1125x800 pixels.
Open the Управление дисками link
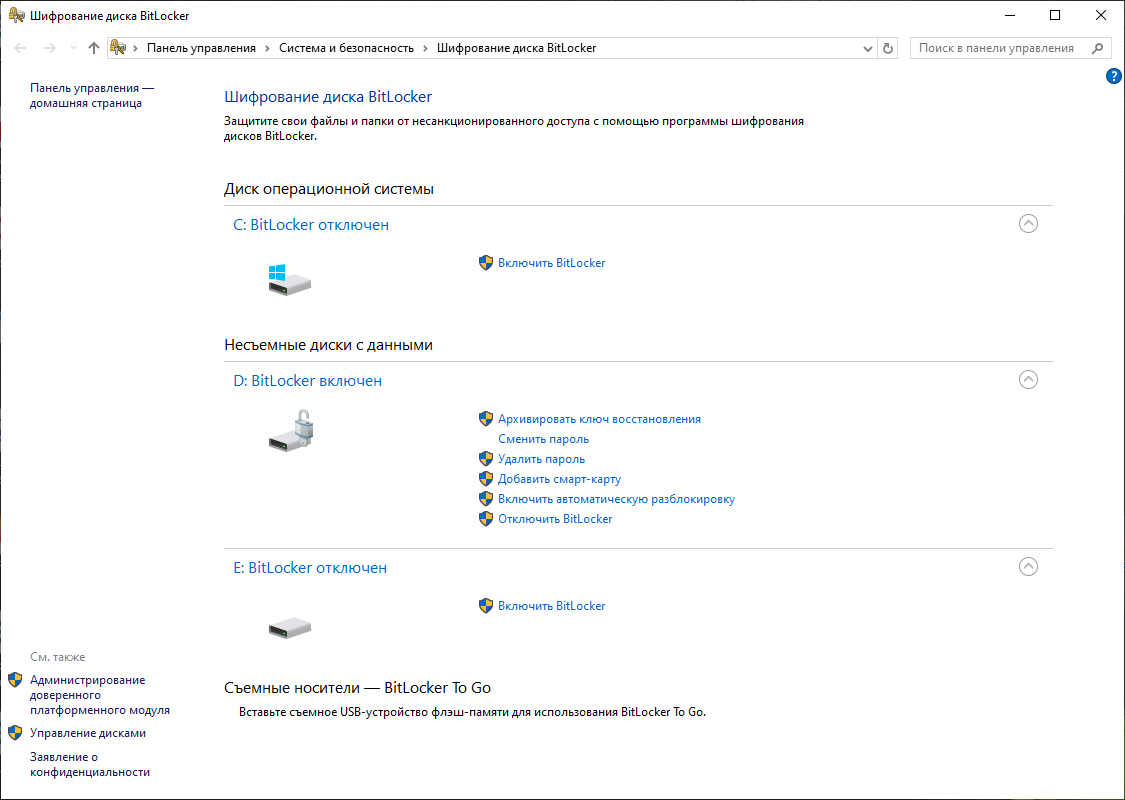click(x=88, y=733)
